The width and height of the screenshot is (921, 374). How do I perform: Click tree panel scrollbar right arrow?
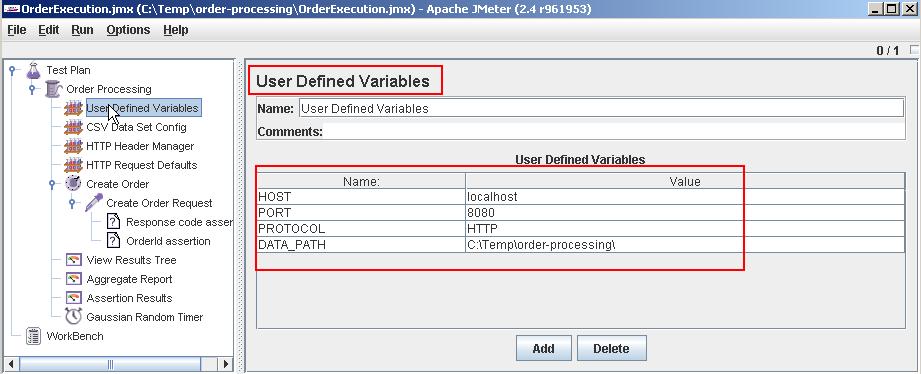click(x=225, y=365)
